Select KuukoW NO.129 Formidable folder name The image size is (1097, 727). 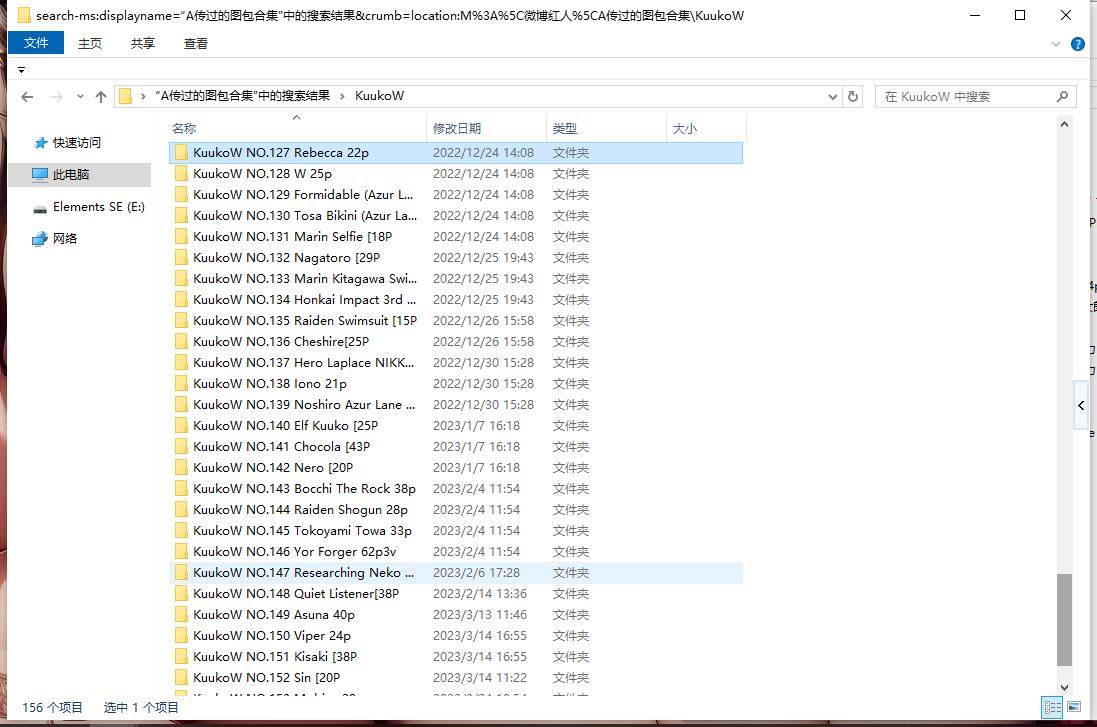click(303, 195)
